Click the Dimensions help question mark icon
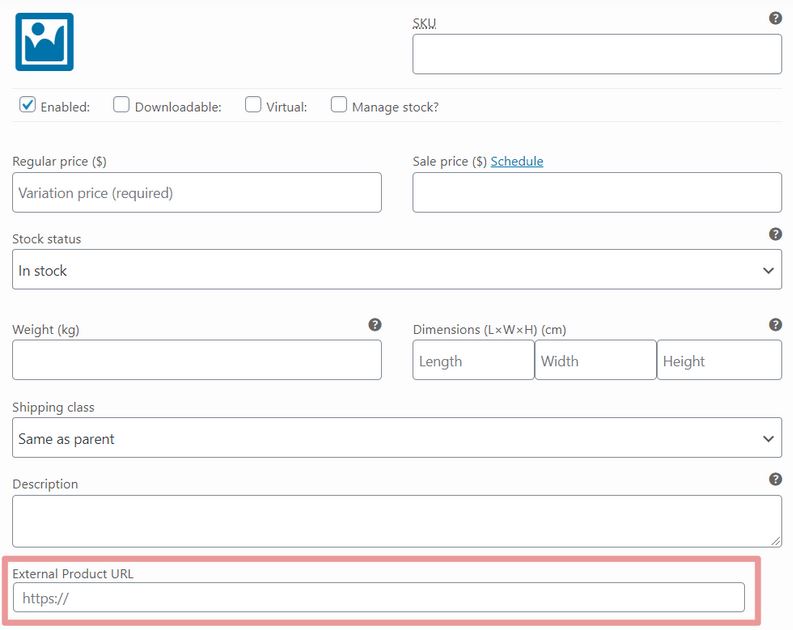 [x=775, y=325]
